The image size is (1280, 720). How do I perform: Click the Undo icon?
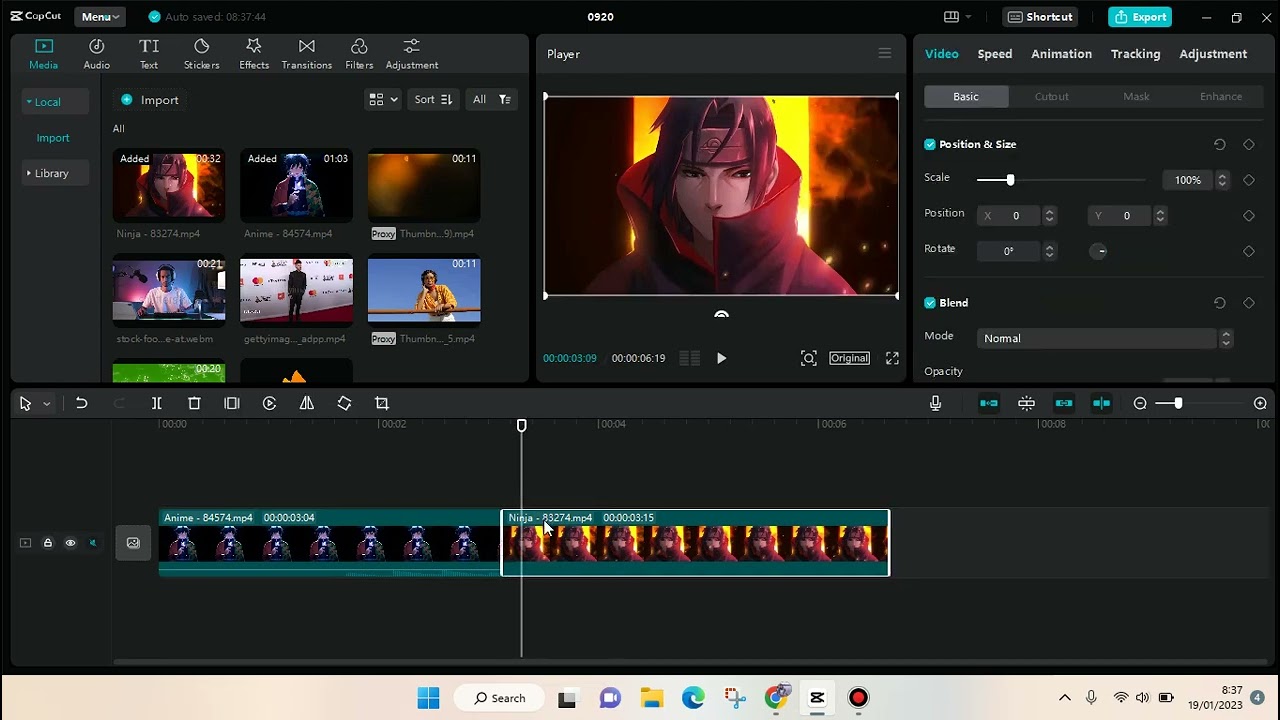pyautogui.click(x=81, y=403)
